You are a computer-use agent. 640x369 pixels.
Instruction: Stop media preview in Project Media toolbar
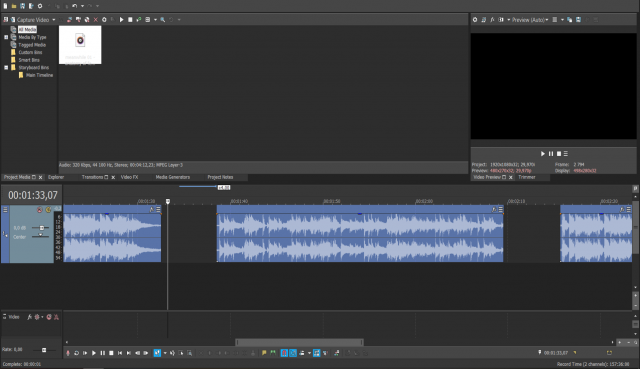point(130,20)
